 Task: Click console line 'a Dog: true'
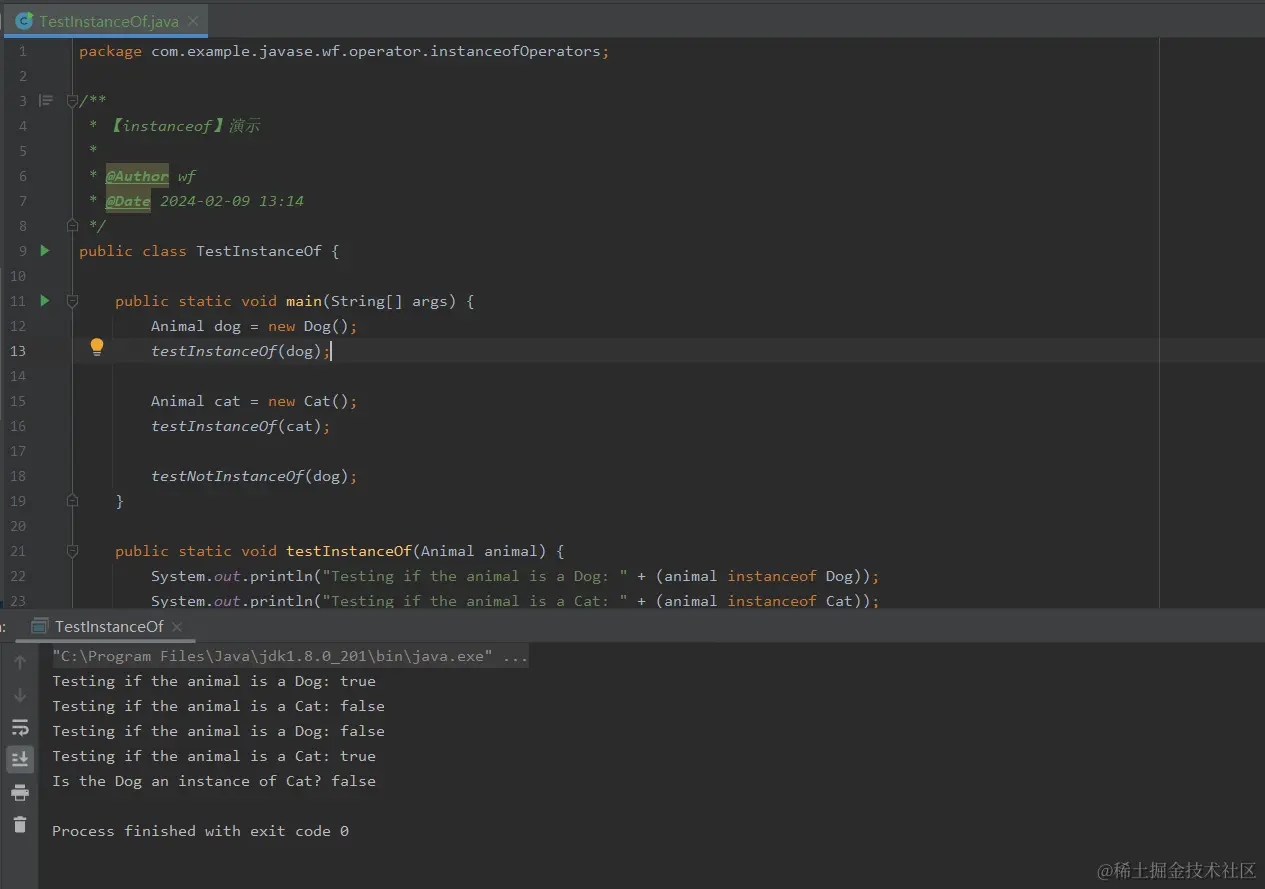coord(214,681)
